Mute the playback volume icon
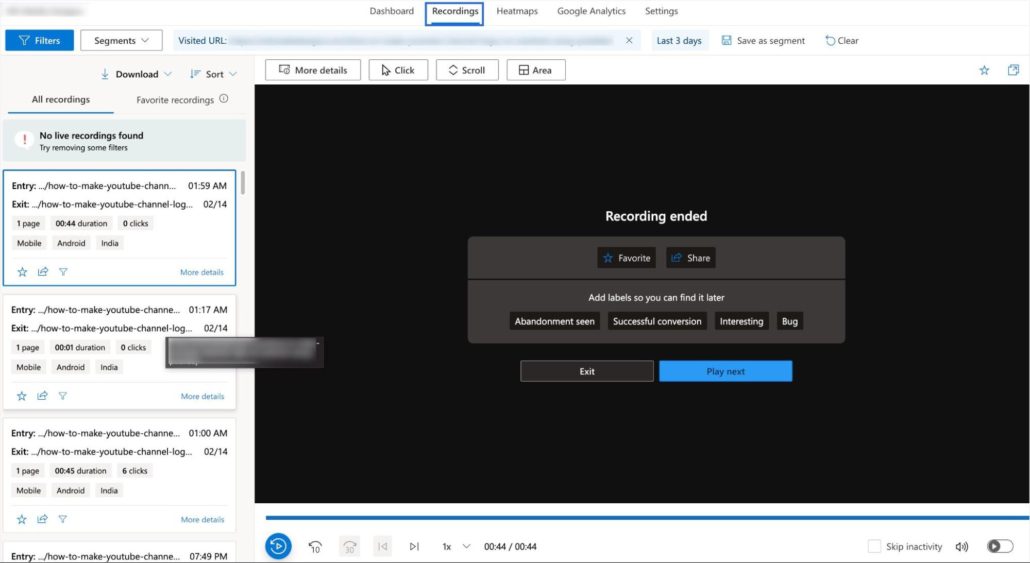Viewport: 1030px width, 563px height. 962,547
